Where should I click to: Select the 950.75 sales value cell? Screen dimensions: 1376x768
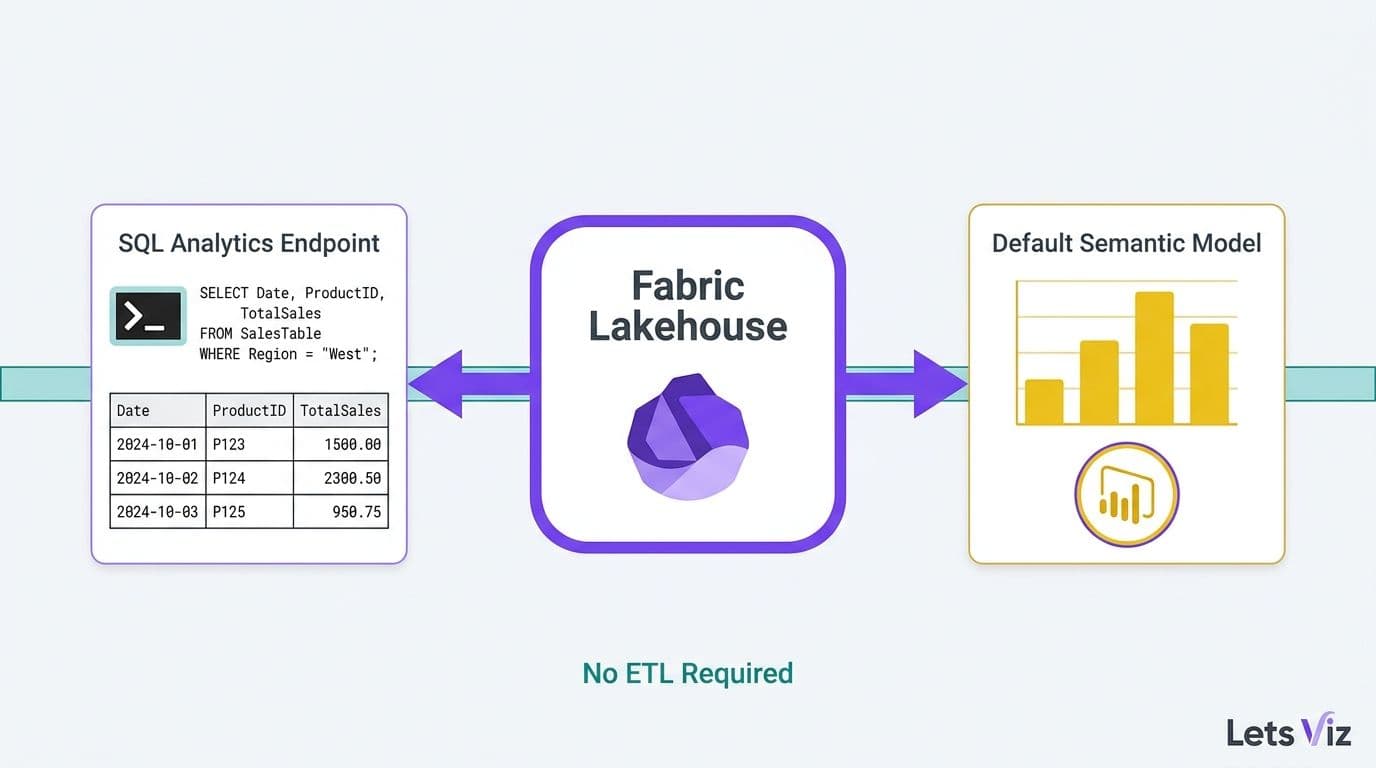point(341,512)
